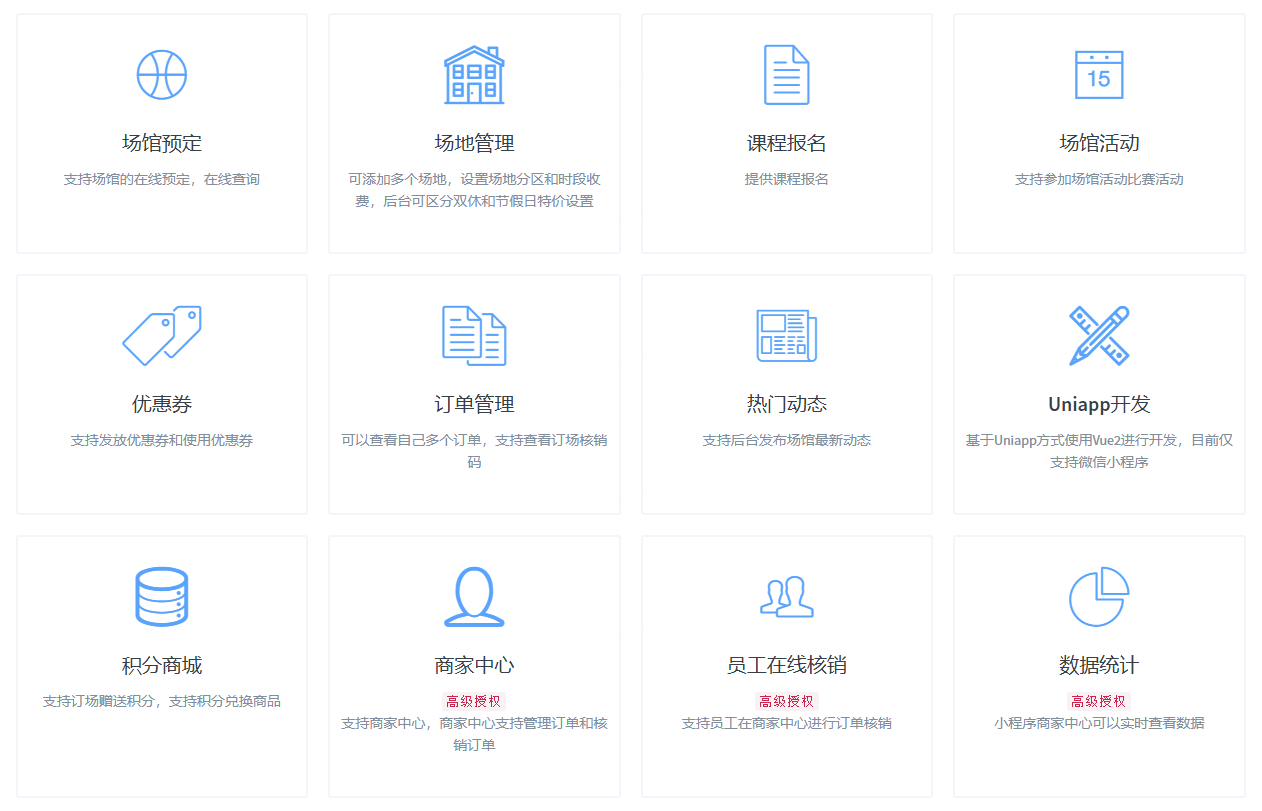
Task: Select the document icon for 课程报名
Action: 786,75
